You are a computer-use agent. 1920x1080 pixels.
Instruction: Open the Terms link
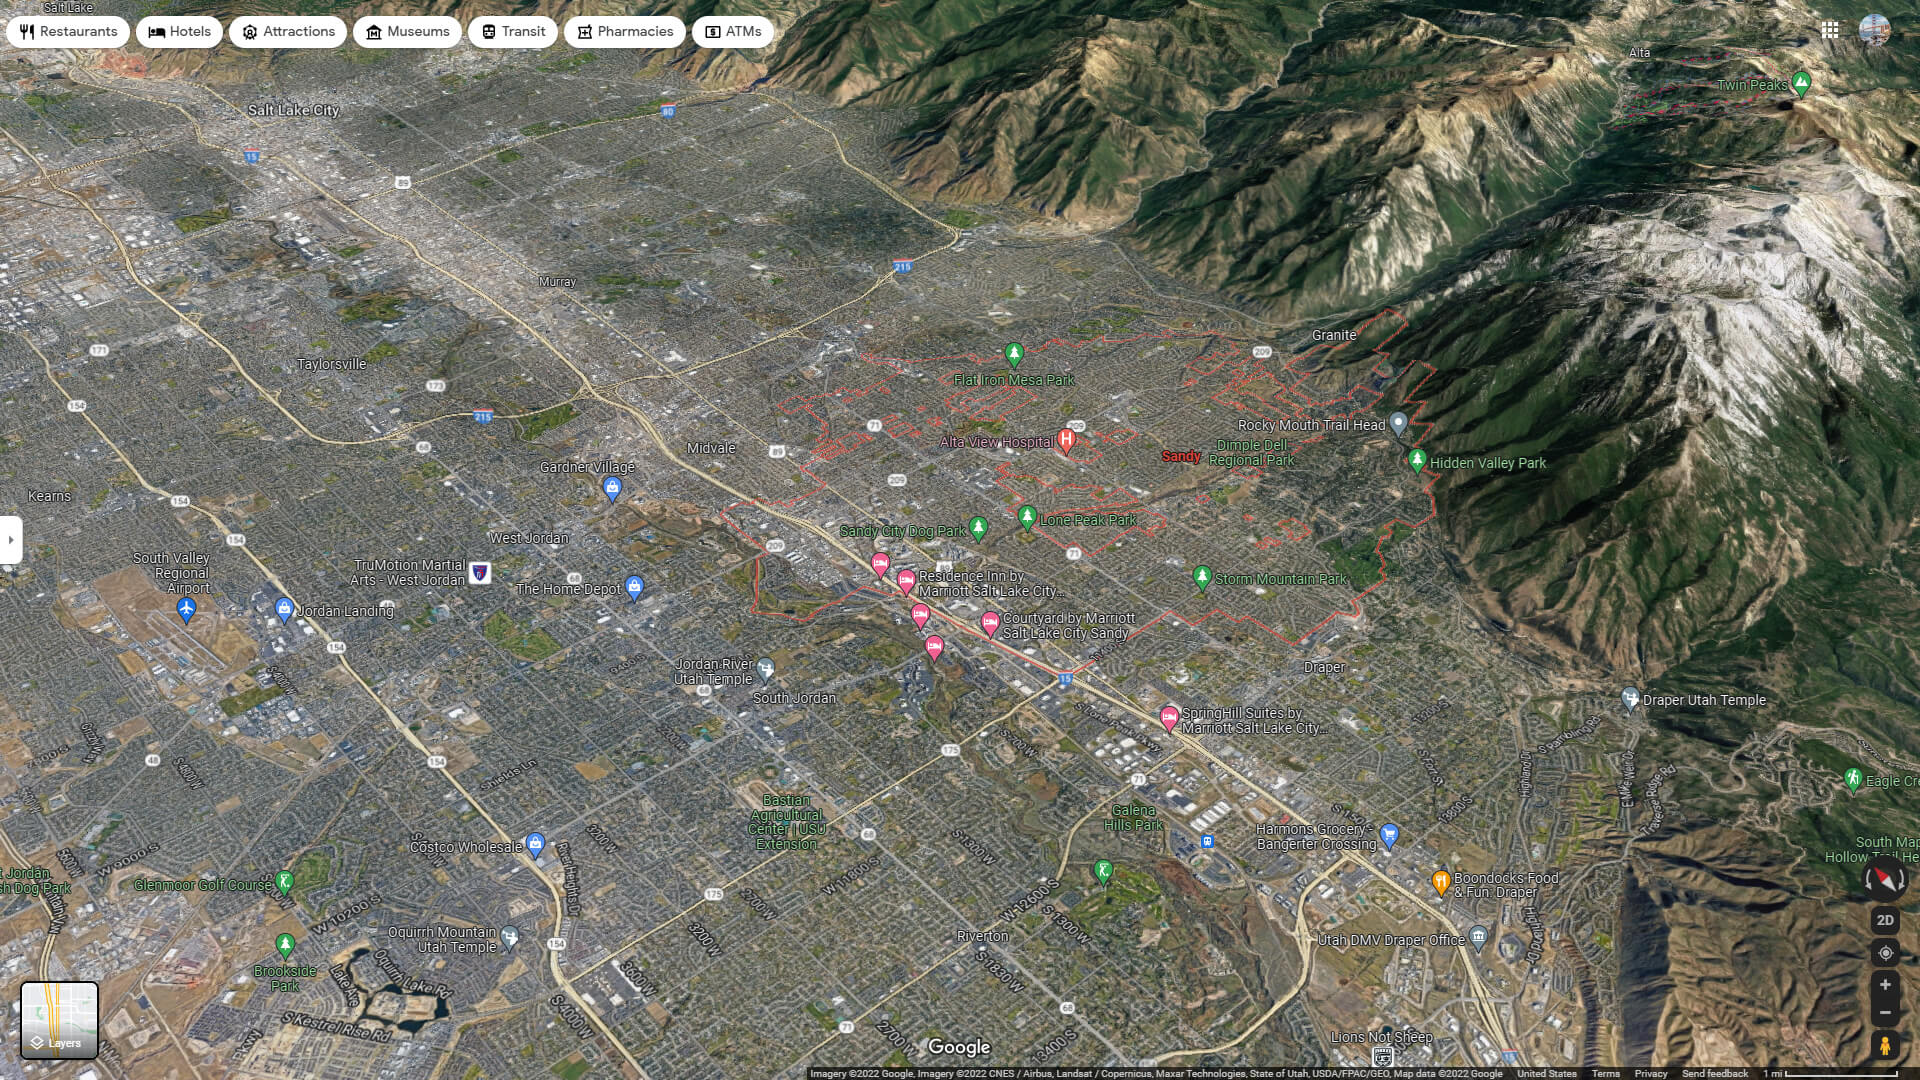tap(1606, 1072)
